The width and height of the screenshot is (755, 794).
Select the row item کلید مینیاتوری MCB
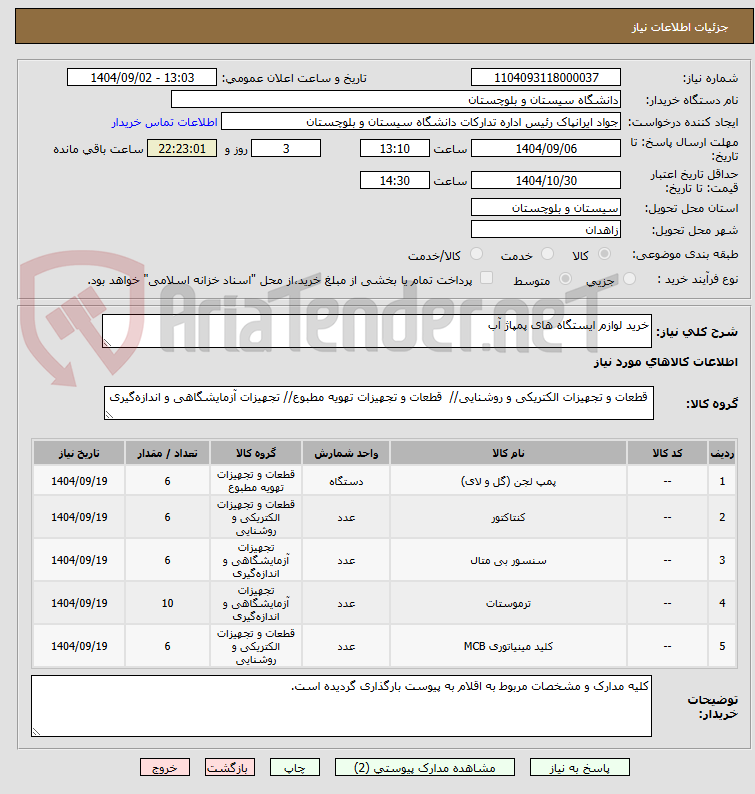click(x=508, y=646)
